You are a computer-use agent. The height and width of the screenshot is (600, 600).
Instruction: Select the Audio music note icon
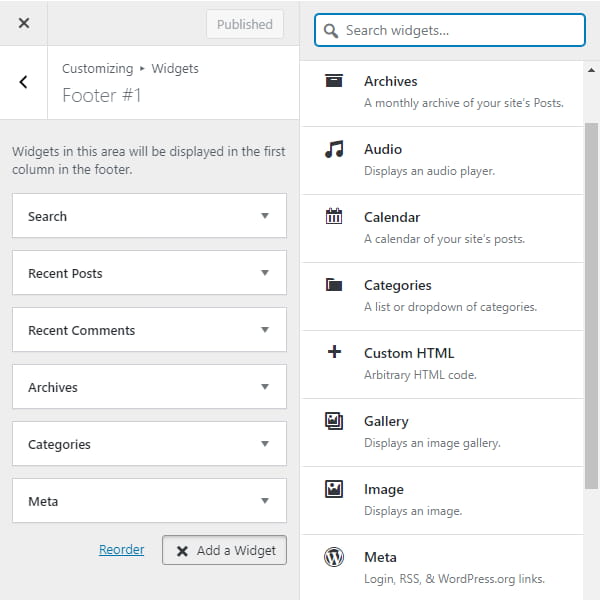[x=334, y=149]
